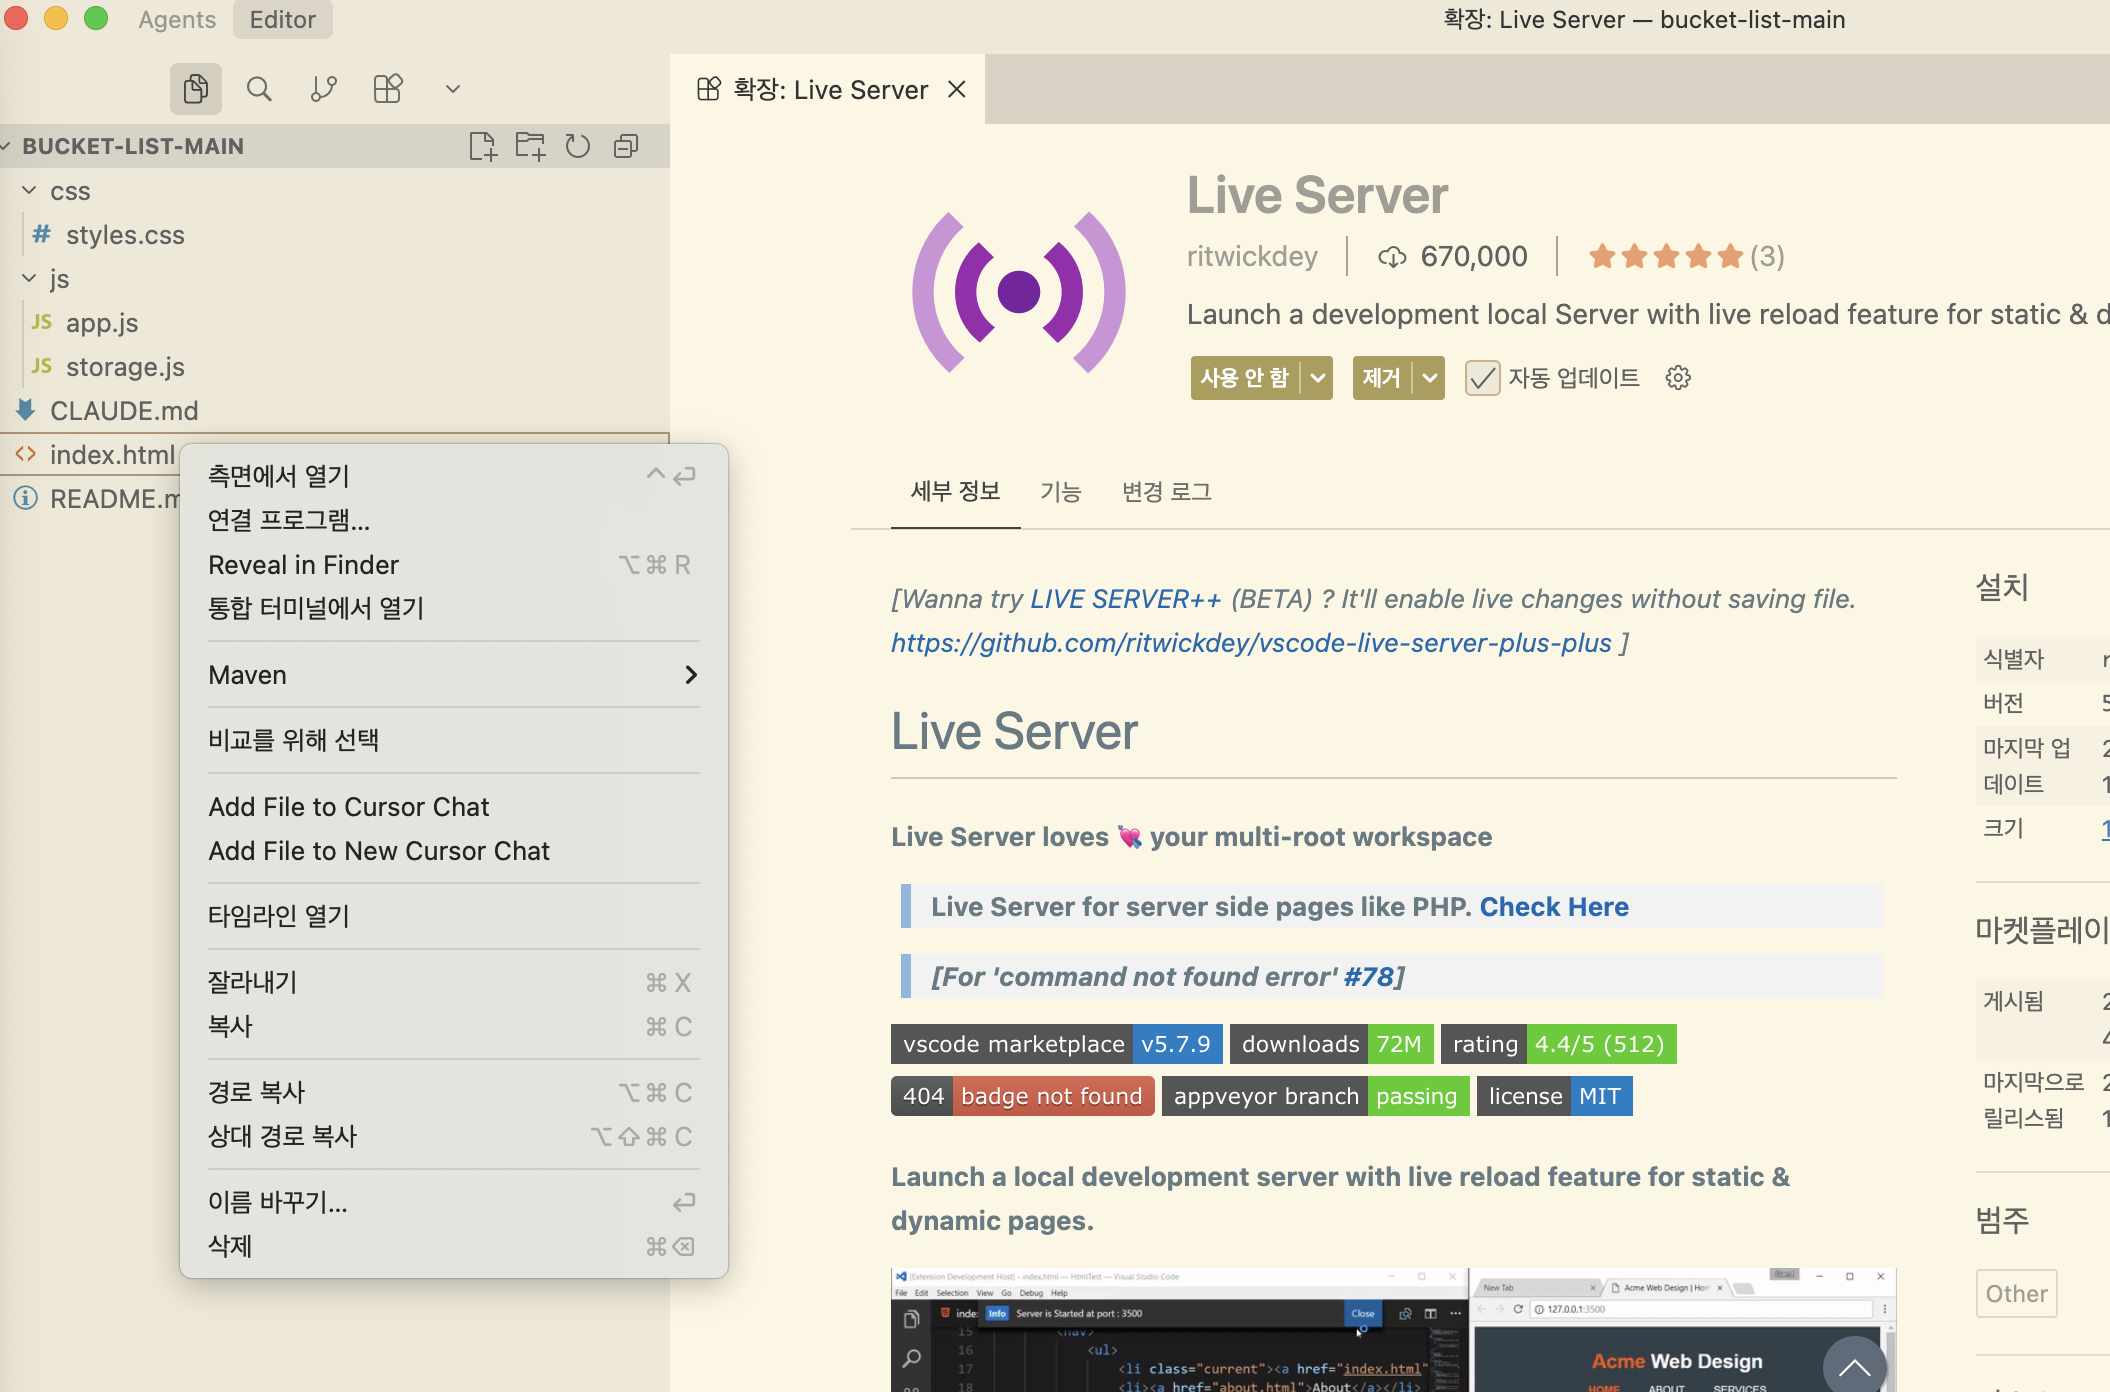Refresh the explorer file tree

coord(578,146)
